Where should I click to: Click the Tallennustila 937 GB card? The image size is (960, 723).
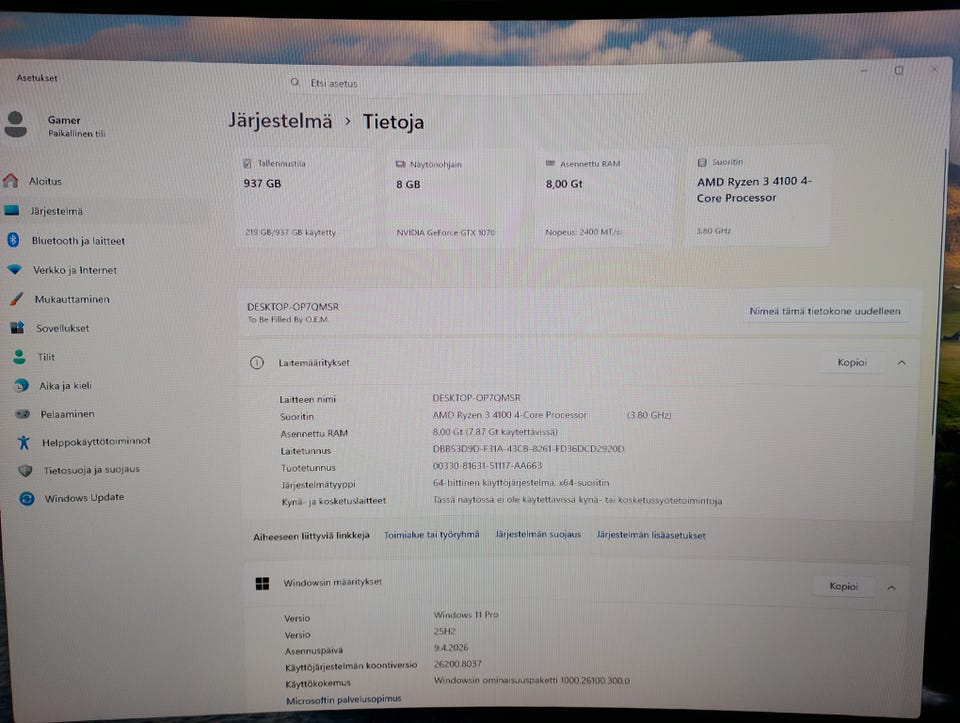click(x=304, y=197)
